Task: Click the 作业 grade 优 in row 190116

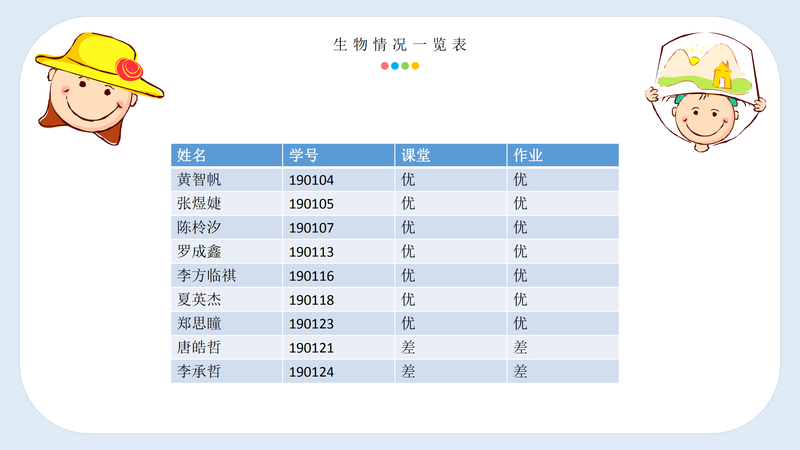Action: (x=520, y=276)
